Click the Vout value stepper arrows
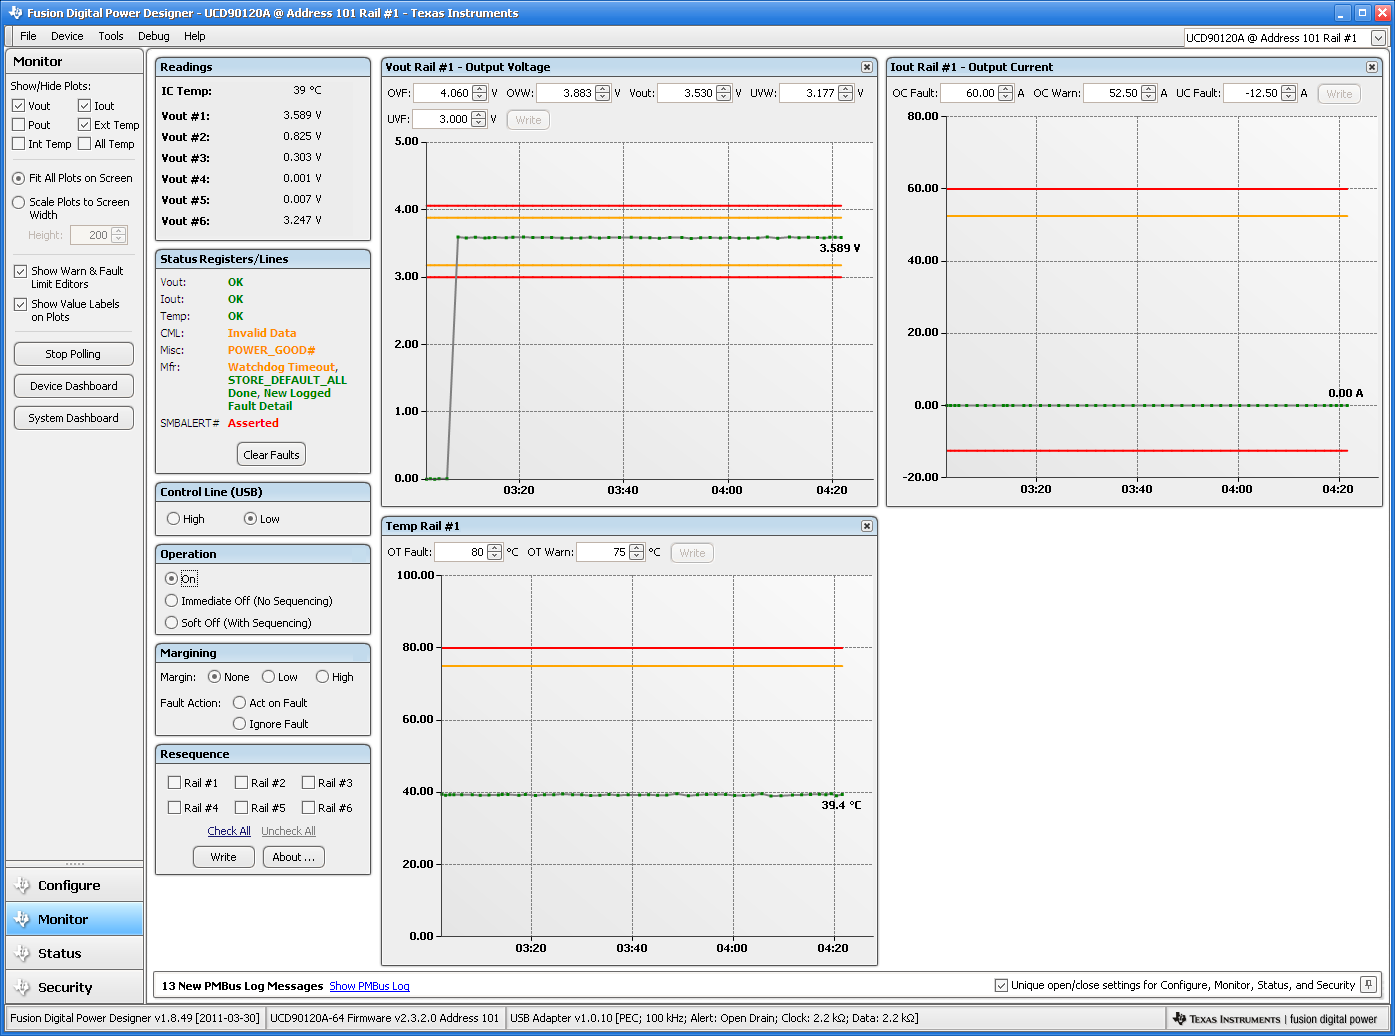 coord(725,93)
